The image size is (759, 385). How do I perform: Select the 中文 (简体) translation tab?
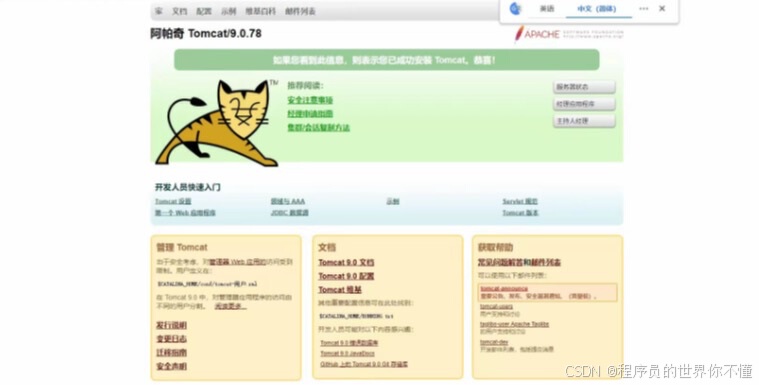(597, 9)
